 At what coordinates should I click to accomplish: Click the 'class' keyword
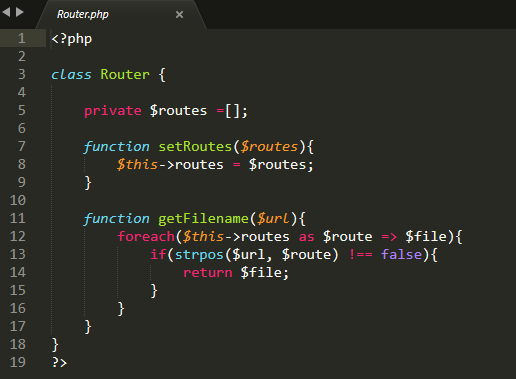tap(71, 74)
